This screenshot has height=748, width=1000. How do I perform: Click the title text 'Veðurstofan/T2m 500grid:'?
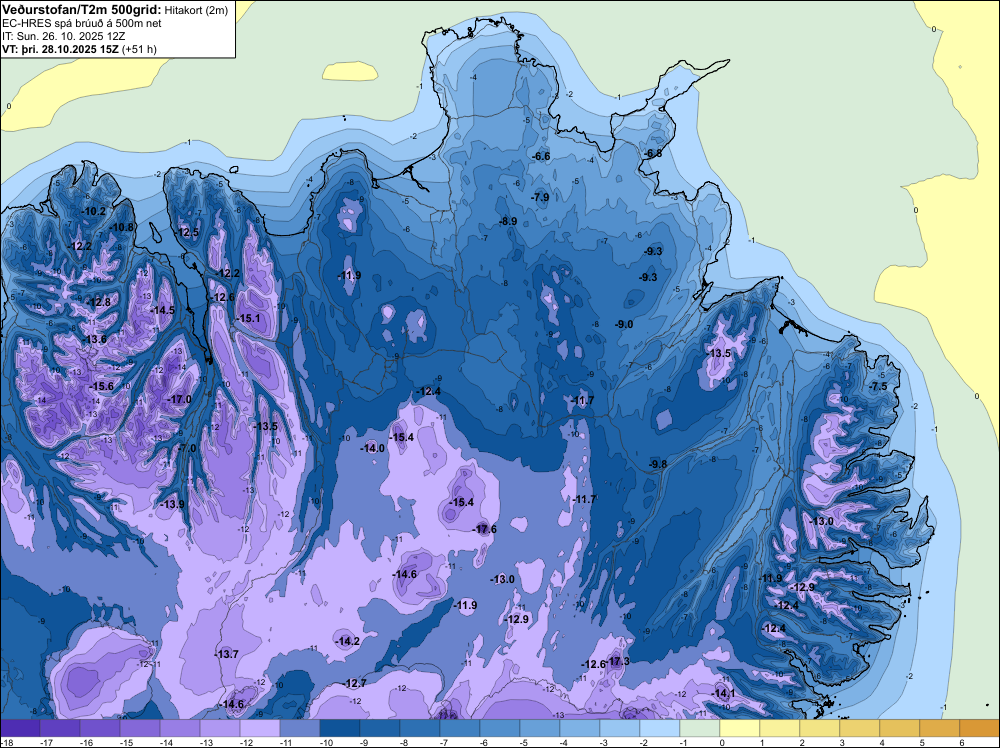point(82,10)
